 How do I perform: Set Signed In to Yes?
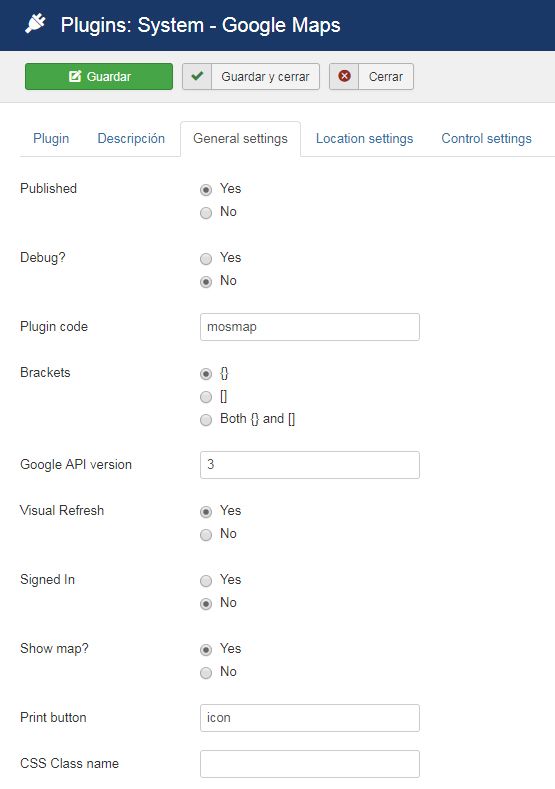206,581
